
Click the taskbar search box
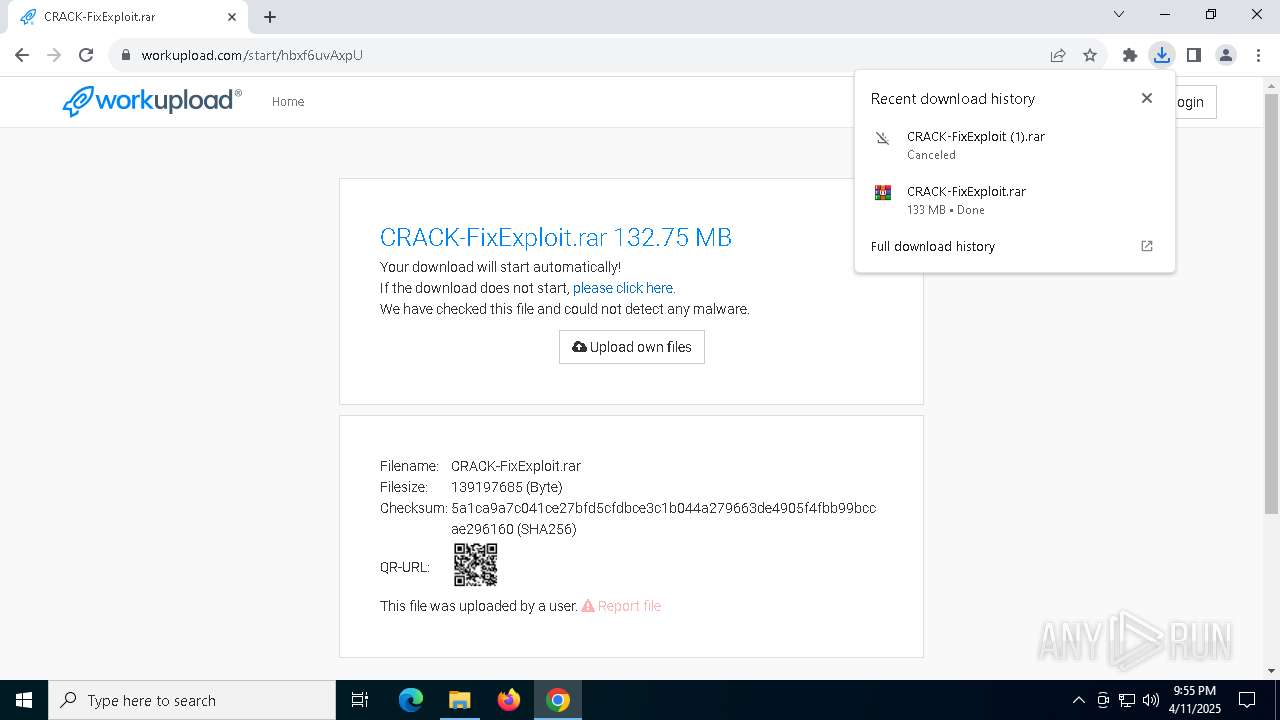click(192, 700)
